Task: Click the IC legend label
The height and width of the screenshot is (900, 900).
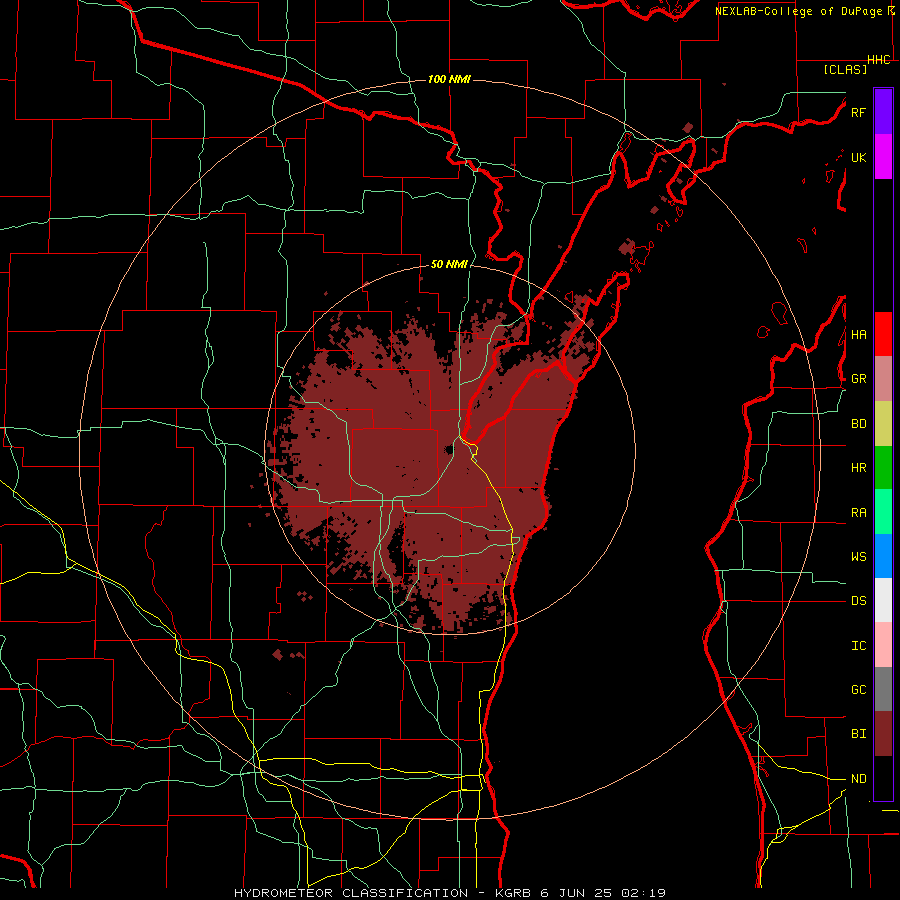Action: coord(858,646)
